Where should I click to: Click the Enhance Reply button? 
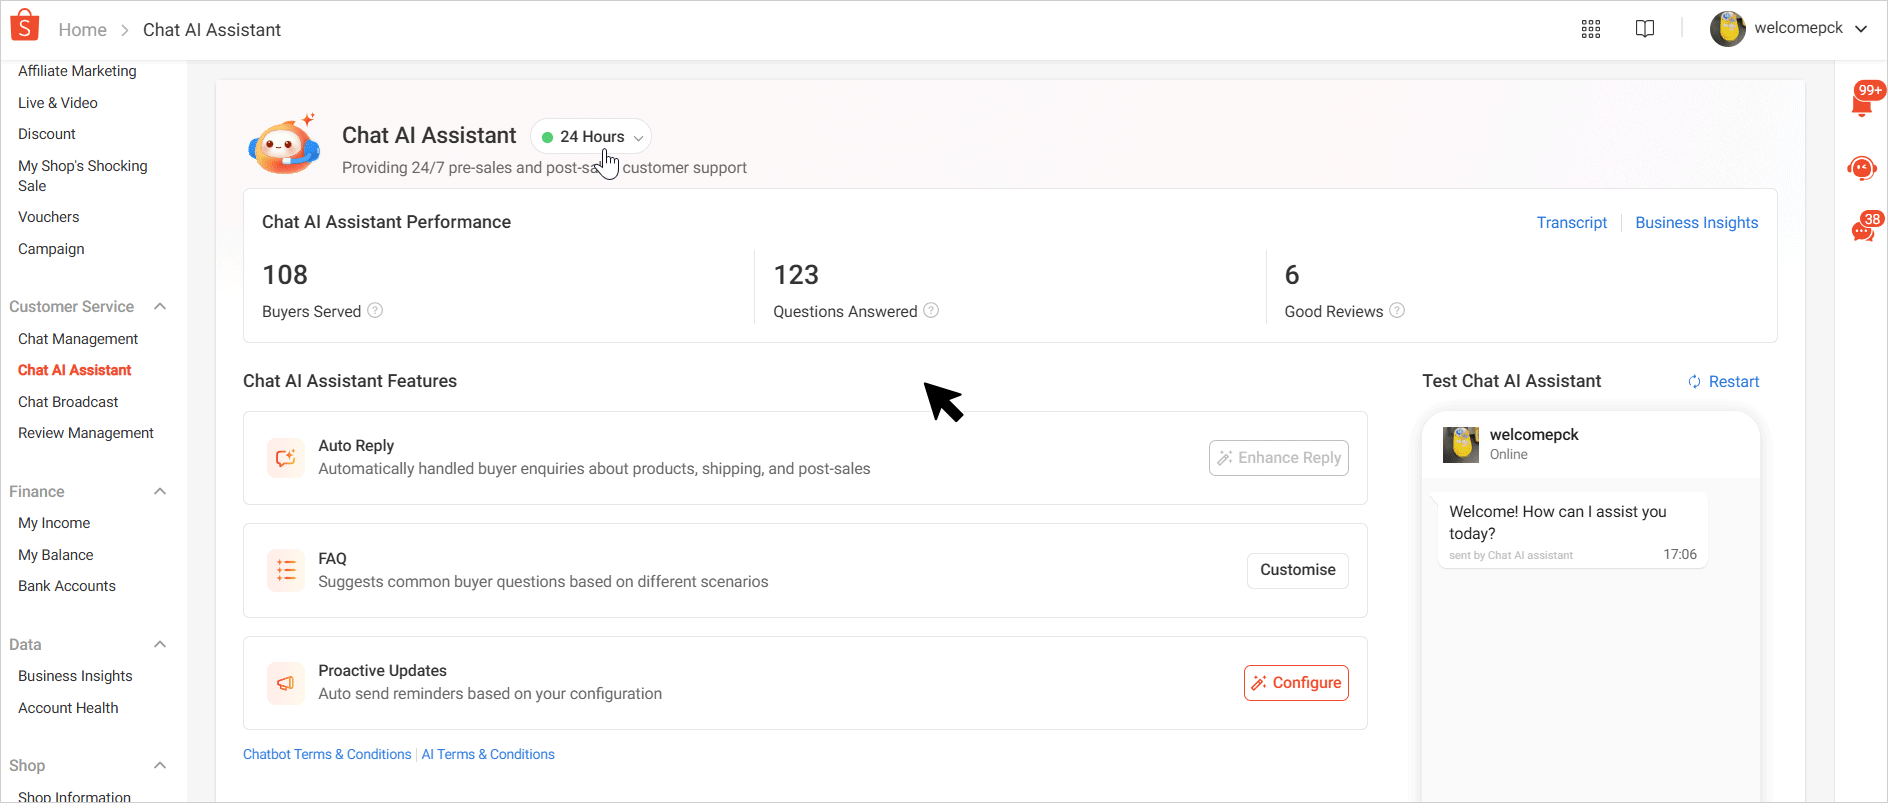[1278, 457]
